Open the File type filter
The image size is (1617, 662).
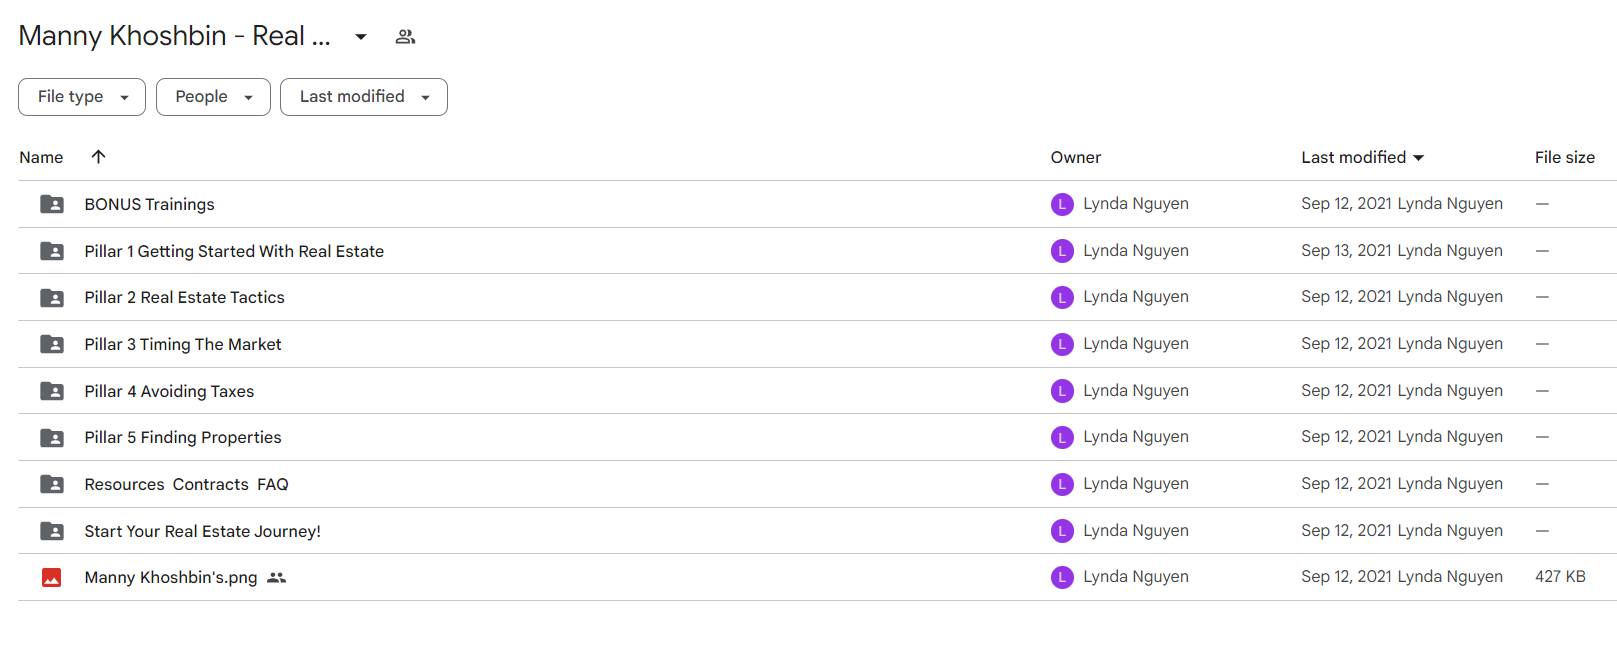click(x=82, y=97)
